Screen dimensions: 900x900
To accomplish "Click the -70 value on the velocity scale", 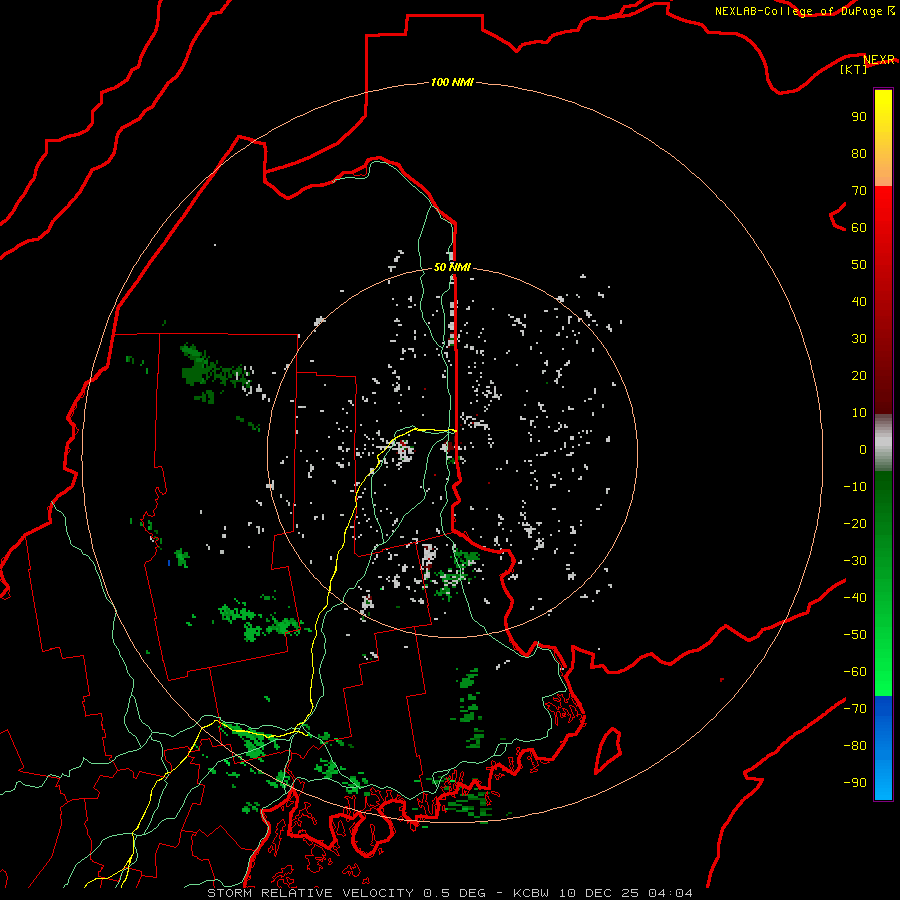I will (x=855, y=709).
